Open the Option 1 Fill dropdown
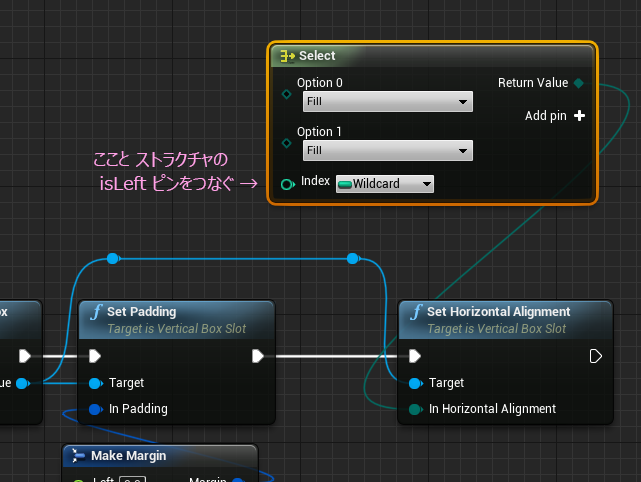The width and height of the screenshot is (641, 482). (x=388, y=150)
